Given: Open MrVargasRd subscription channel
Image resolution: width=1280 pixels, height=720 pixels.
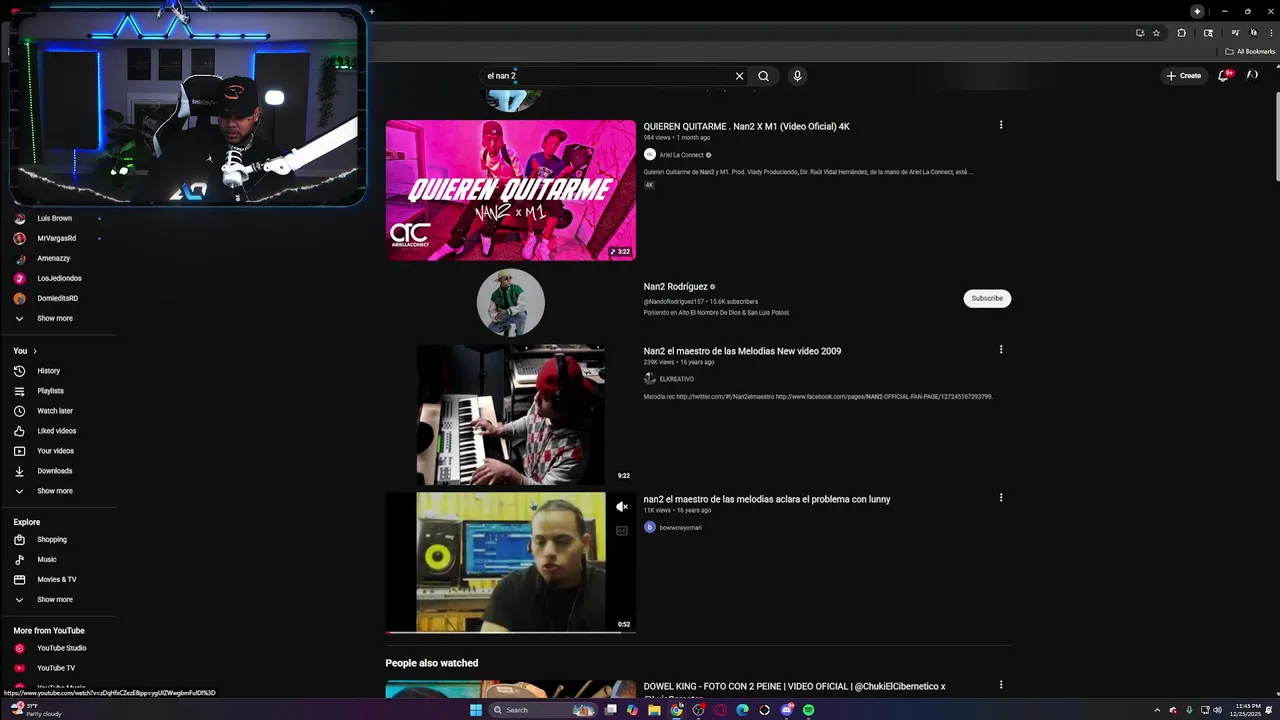Looking at the screenshot, I should click(x=58, y=238).
